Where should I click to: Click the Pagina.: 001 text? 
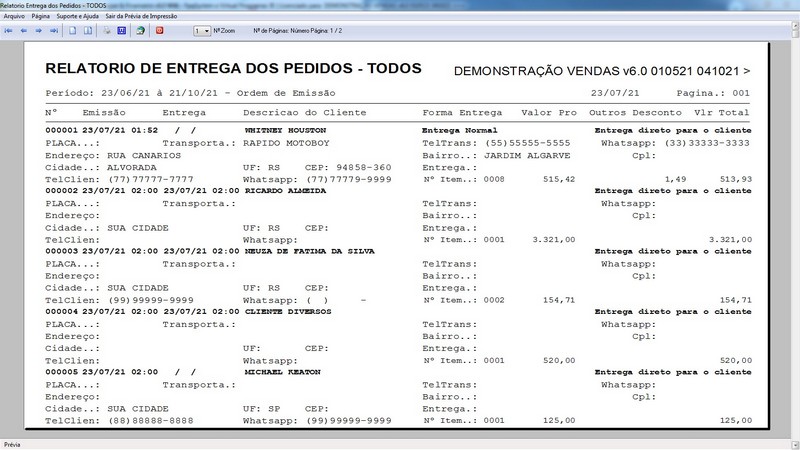point(713,93)
